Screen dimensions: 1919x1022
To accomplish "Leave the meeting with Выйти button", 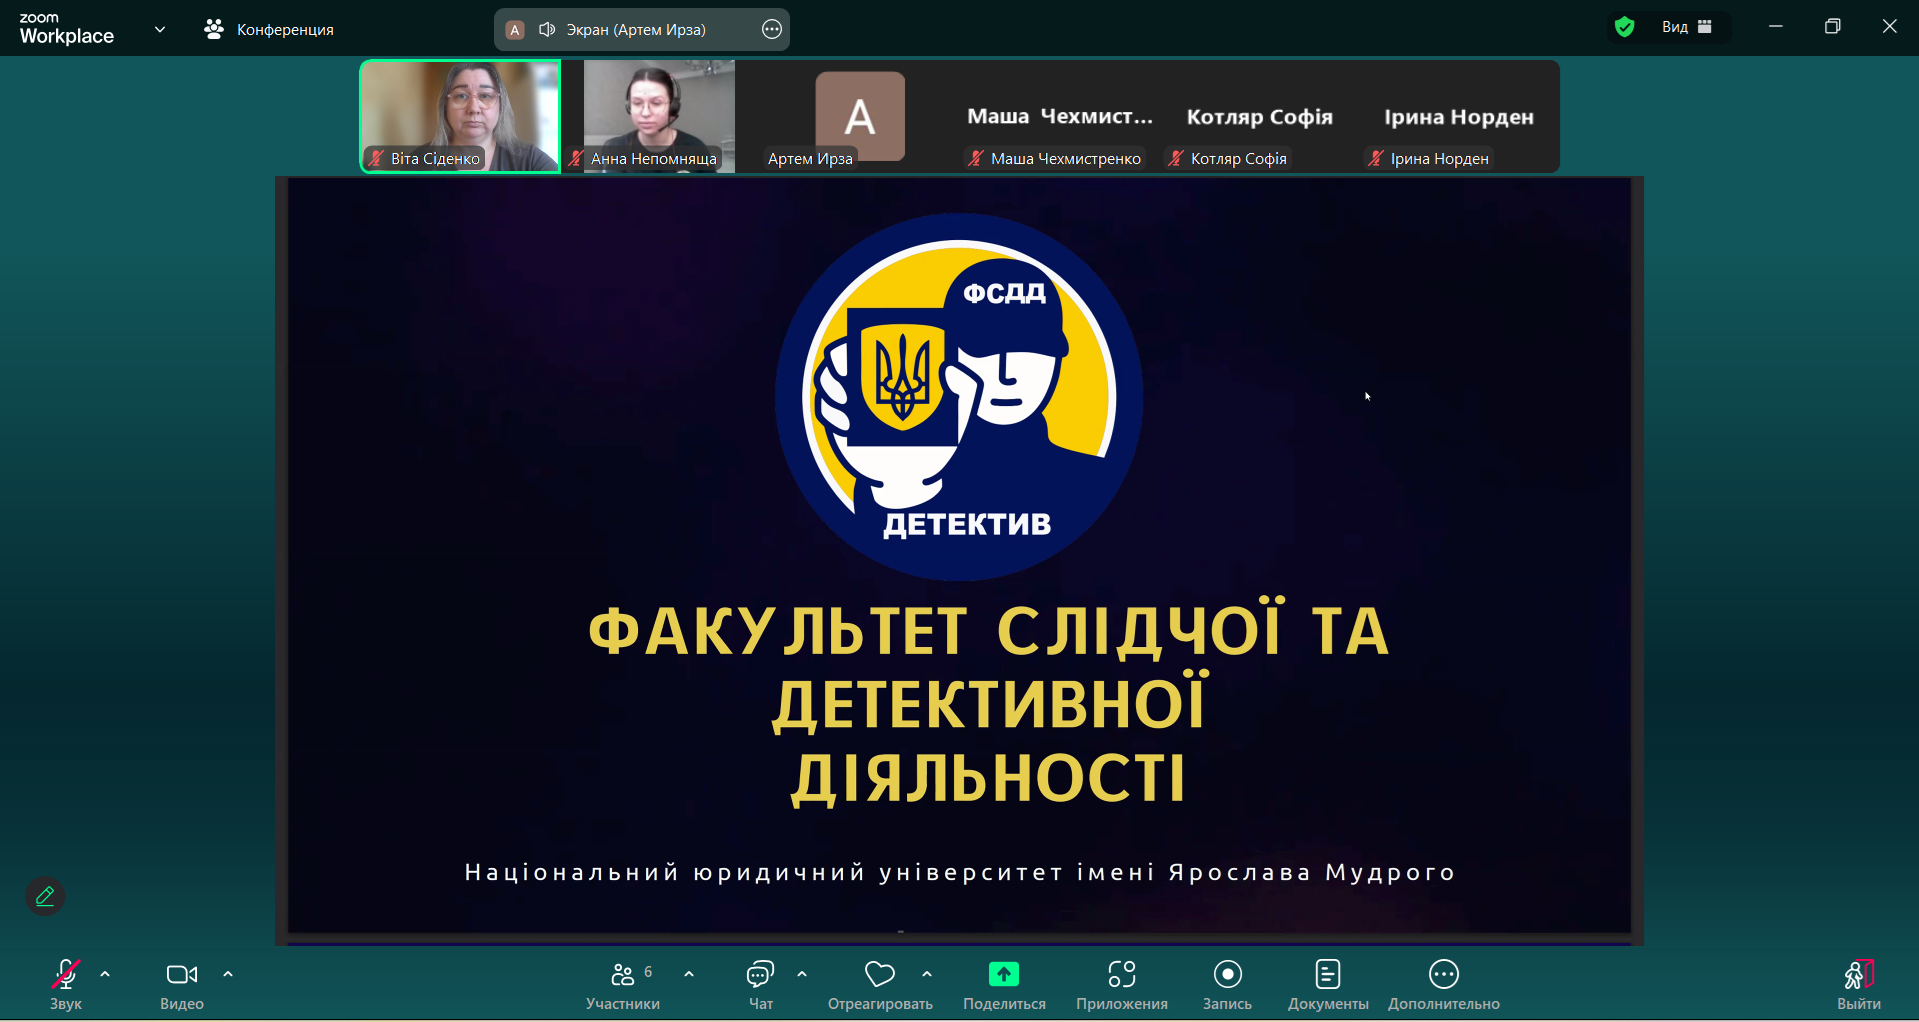I will 1859,985.
